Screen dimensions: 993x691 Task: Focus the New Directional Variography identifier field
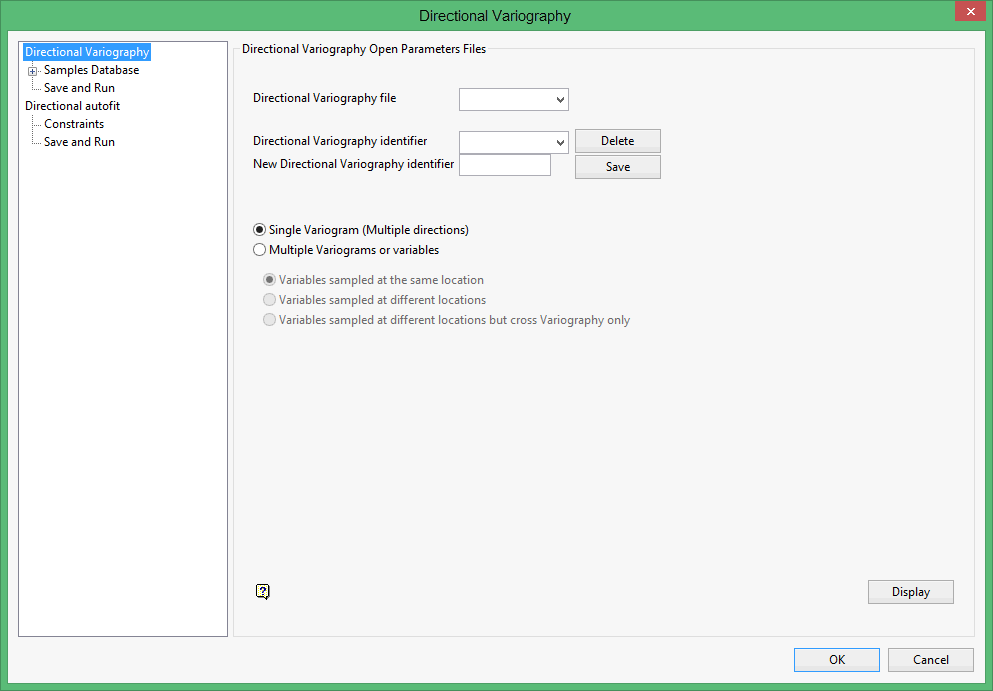pyautogui.click(x=504, y=165)
